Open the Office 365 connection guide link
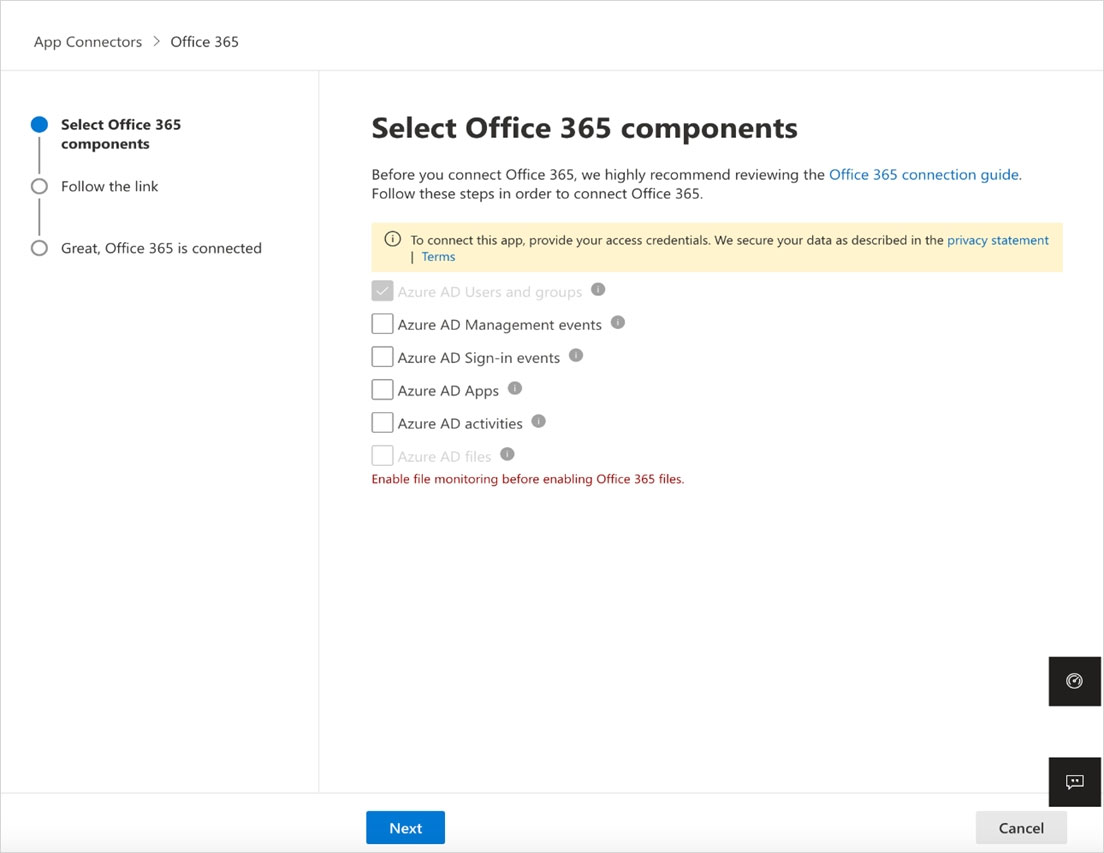Viewport: 1104px width, 853px height. (x=924, y=175)
